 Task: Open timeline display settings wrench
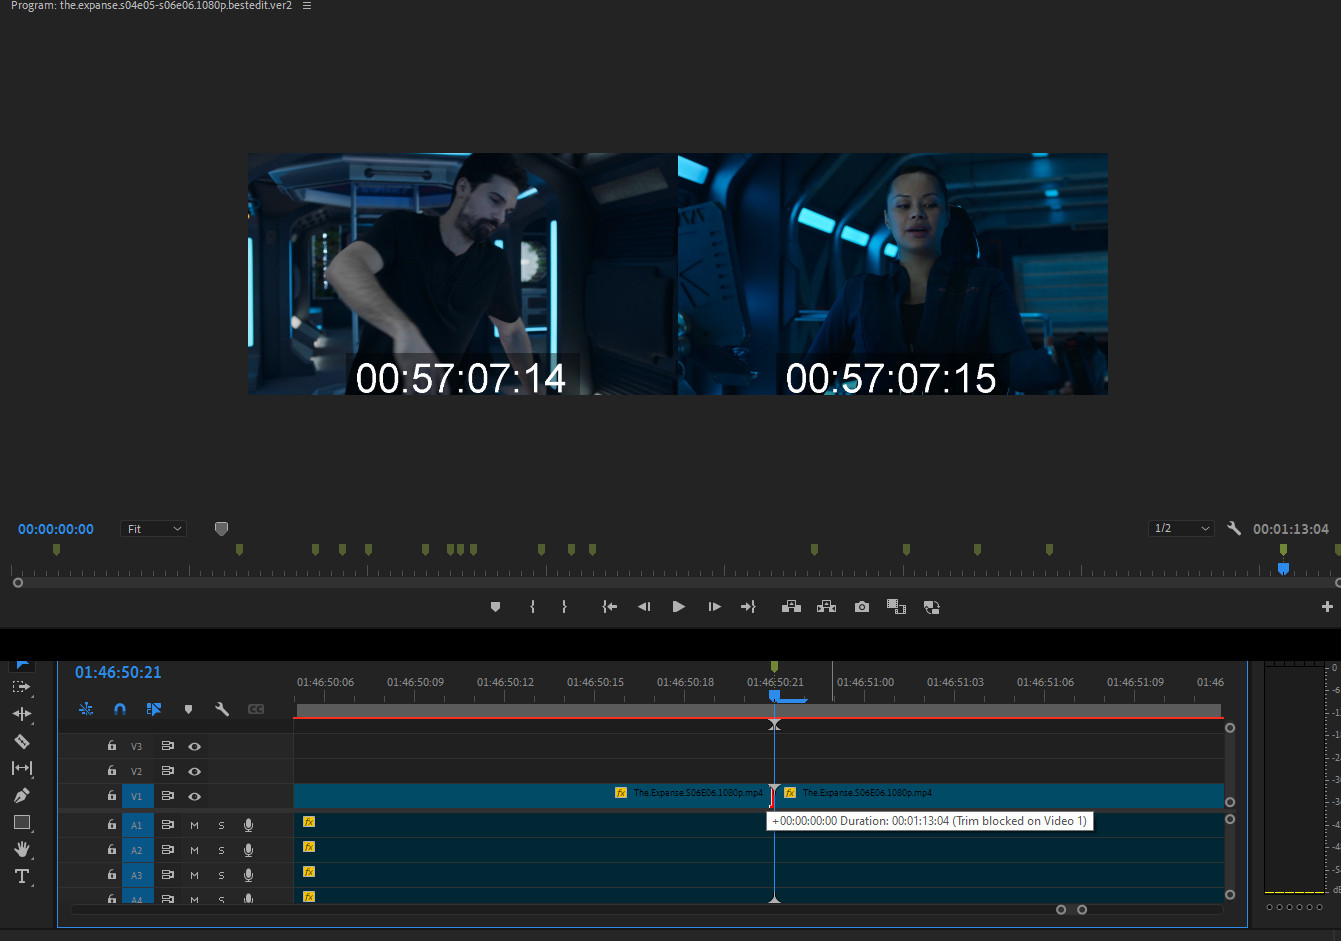[x=222, y=709]
